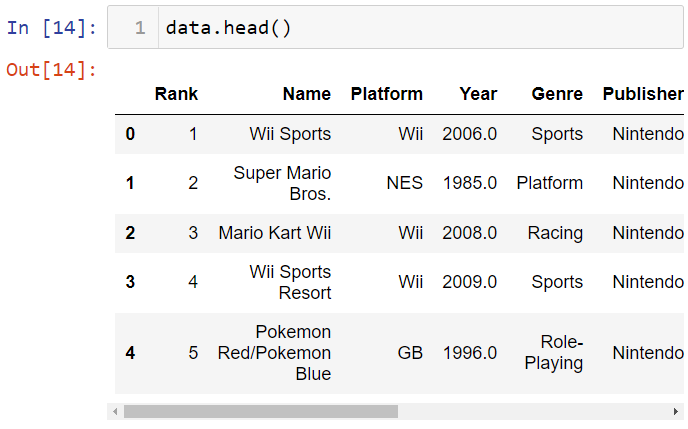Click the Platform column header
Image resolution: width=688 pixels, height=429 pixels.
(387, 94)
